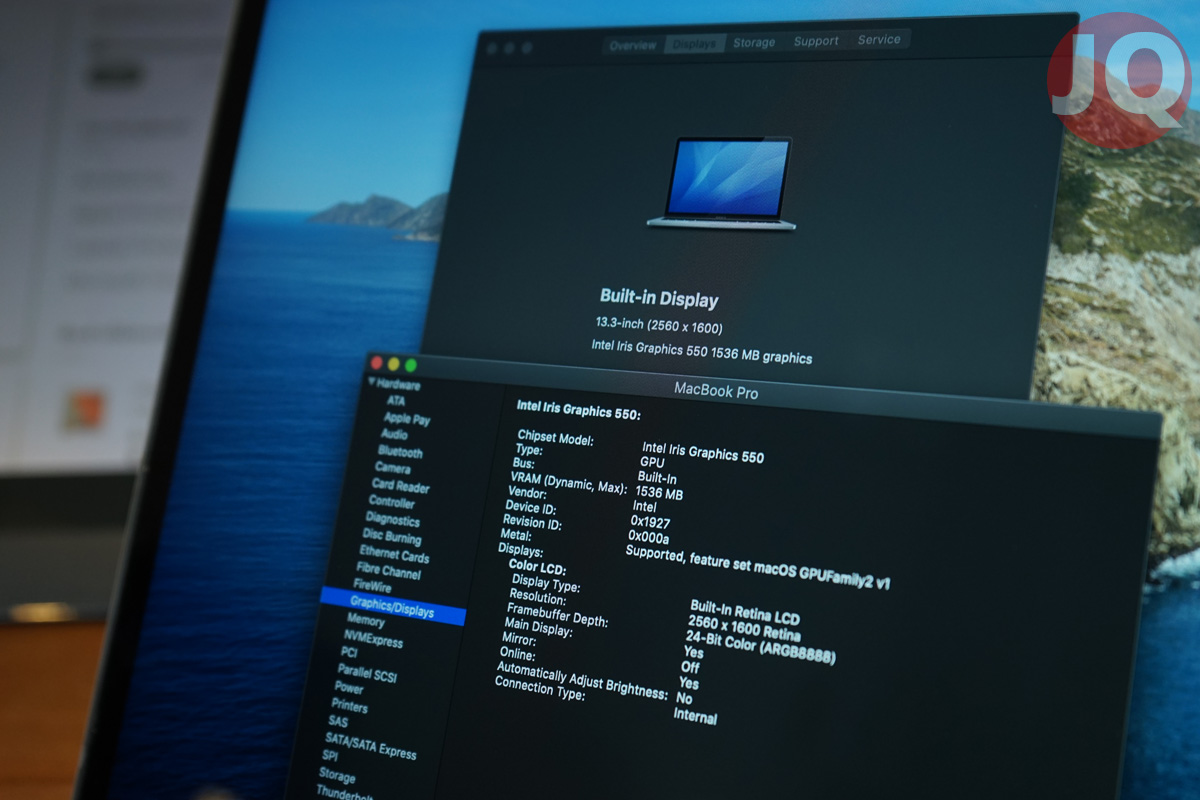
Task: Go to the Support tab
Action: point(816,41)
